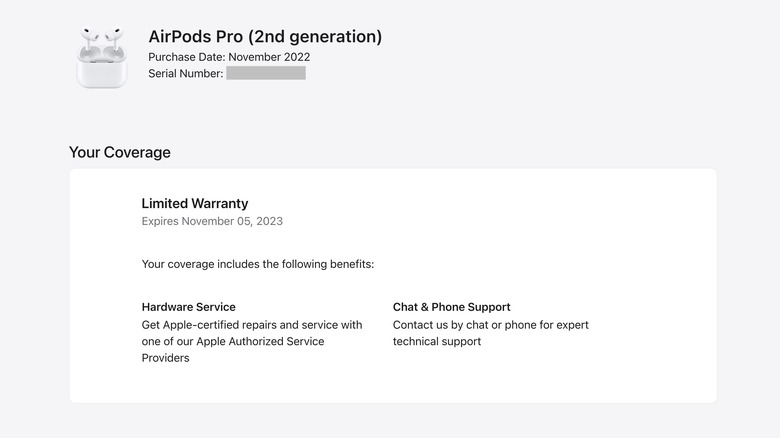Click the redacted serial number box
780x438 pixels.
point(266,73)
